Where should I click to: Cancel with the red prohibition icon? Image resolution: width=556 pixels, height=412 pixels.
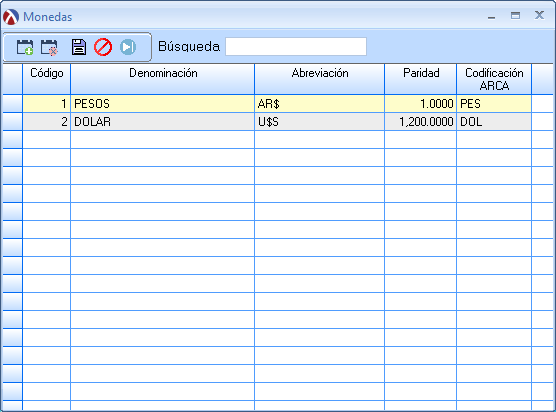pyautogui.click(x=103, y=47)
